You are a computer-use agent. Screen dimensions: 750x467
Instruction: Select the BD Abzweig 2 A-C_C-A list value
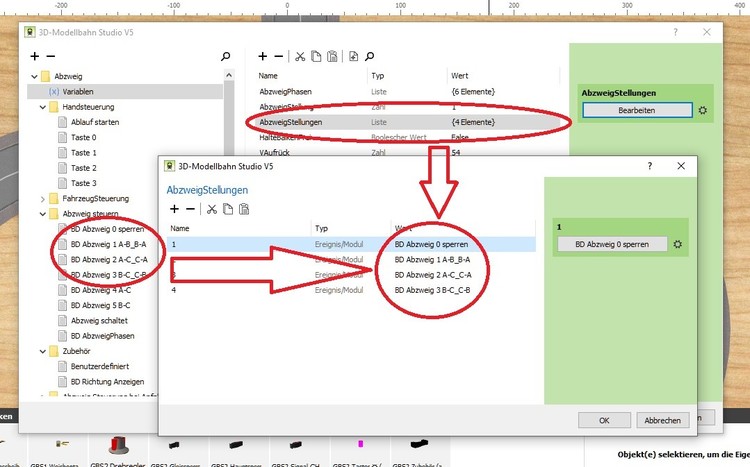click(x=433, y=275)
